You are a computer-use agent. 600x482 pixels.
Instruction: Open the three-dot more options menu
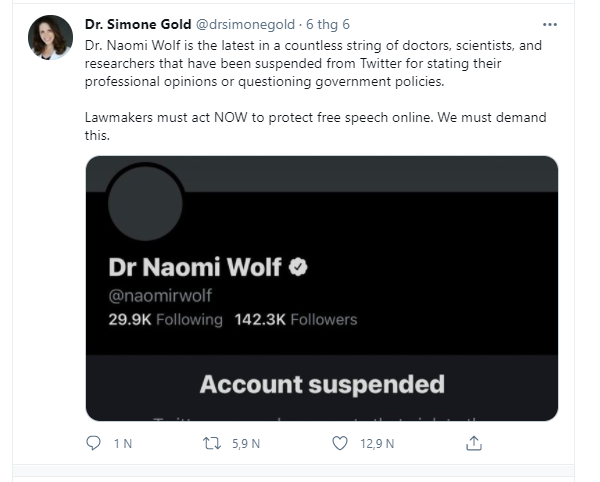(x=549, y=22)
